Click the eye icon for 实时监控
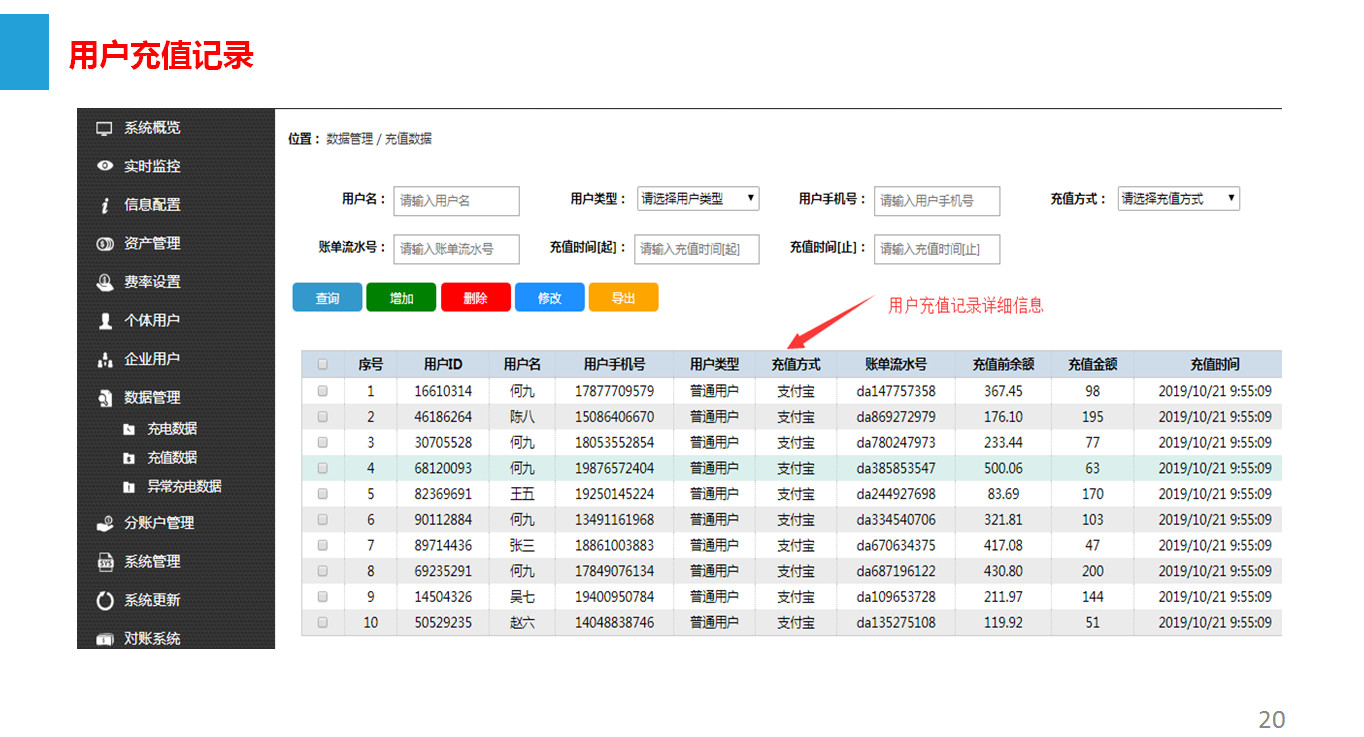The height and width of the screenshot is (737, 1364). click(x=104, y=167)
